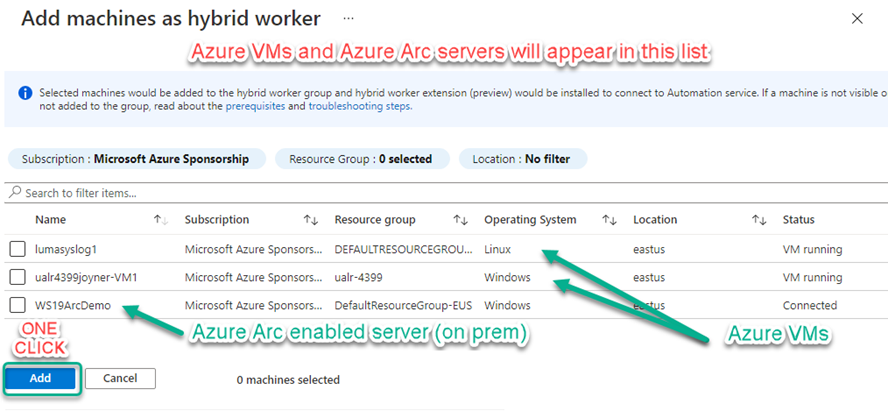Screen dimensions: 888x411
Task: Open the Location filter pill
Action: (523, 159)
